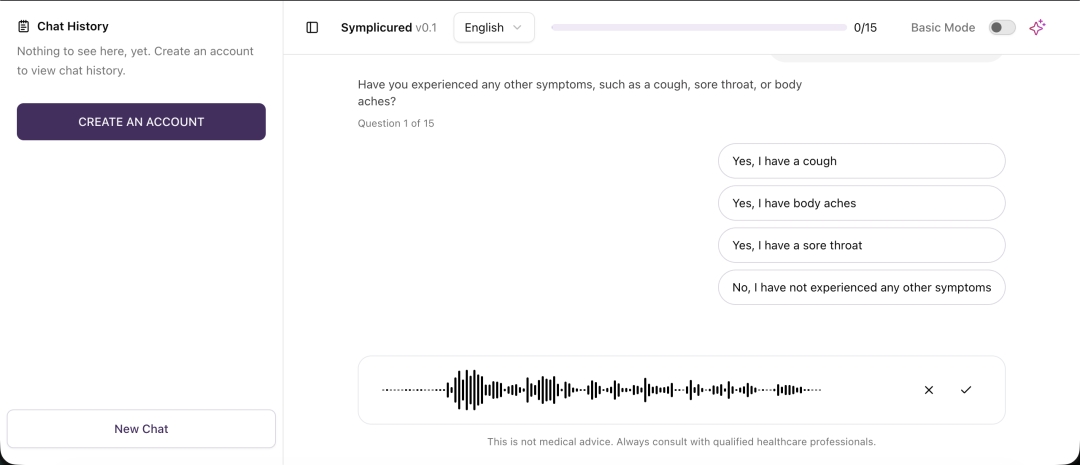Click the Chat History clipboard icon

[24, 27]
